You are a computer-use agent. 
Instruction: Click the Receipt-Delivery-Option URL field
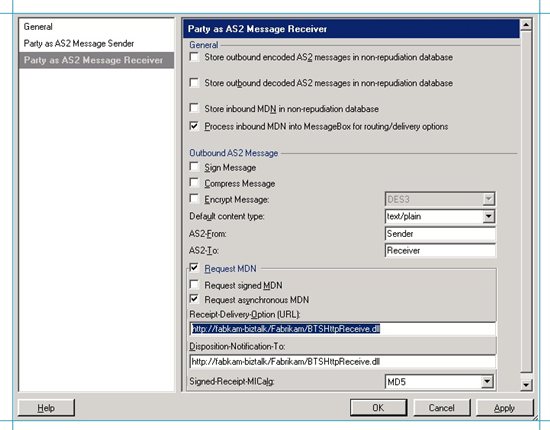click(343, 329)
